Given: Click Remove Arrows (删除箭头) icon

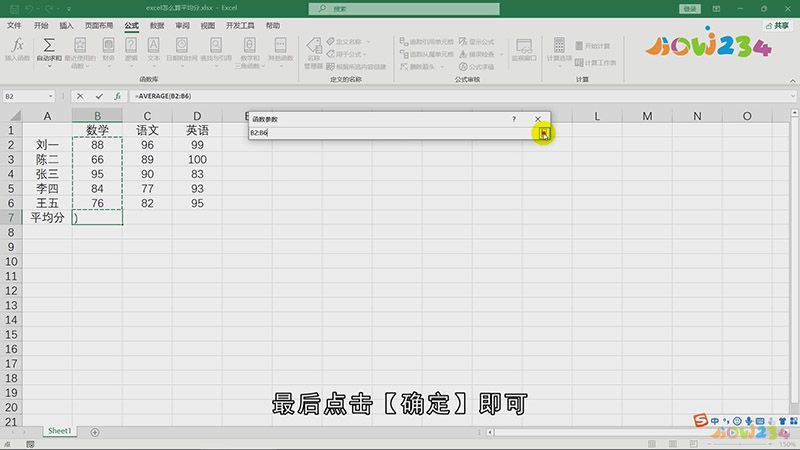Looking at the screenshot, I should [404, 67].
